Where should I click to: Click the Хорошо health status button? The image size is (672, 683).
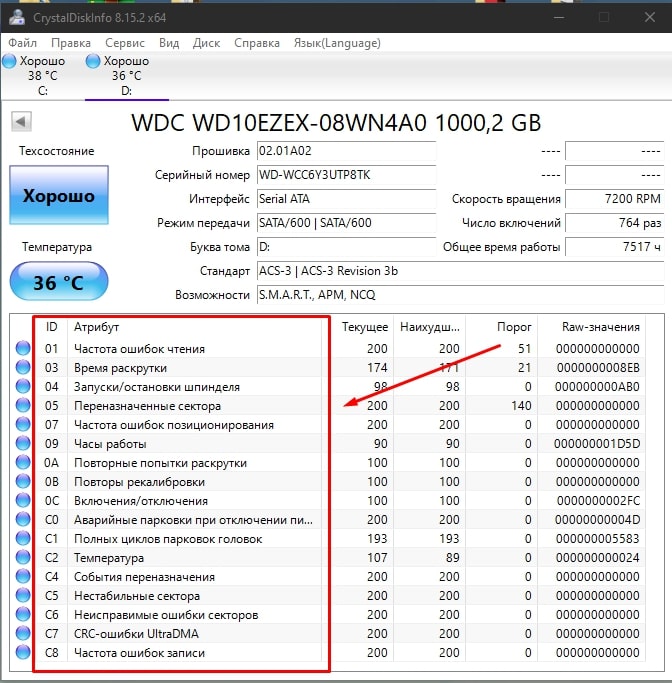(x=59, y=195)
